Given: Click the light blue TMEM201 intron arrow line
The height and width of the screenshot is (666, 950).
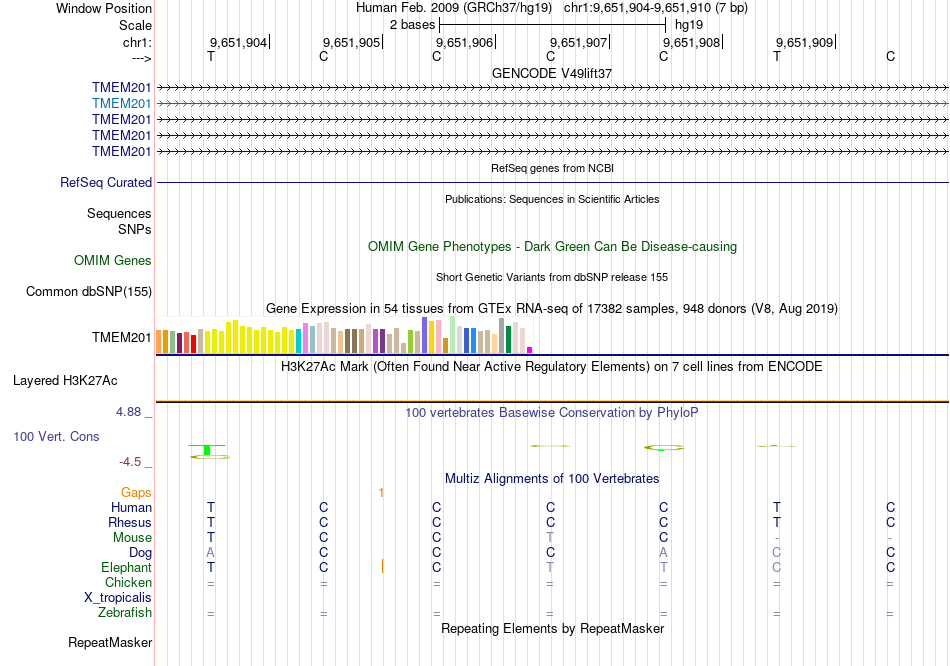Looking at the screenshot, I should 553,104.
